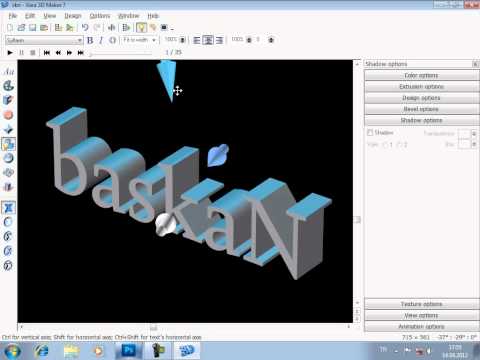
Task: Open the Design menu
Action: pos(73,16)
